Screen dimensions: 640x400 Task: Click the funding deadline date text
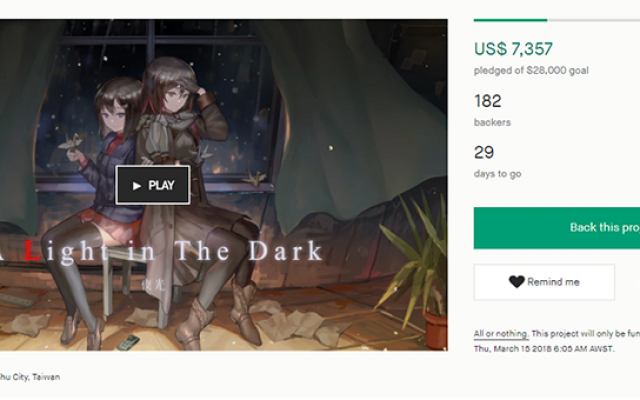coord(544,349)
